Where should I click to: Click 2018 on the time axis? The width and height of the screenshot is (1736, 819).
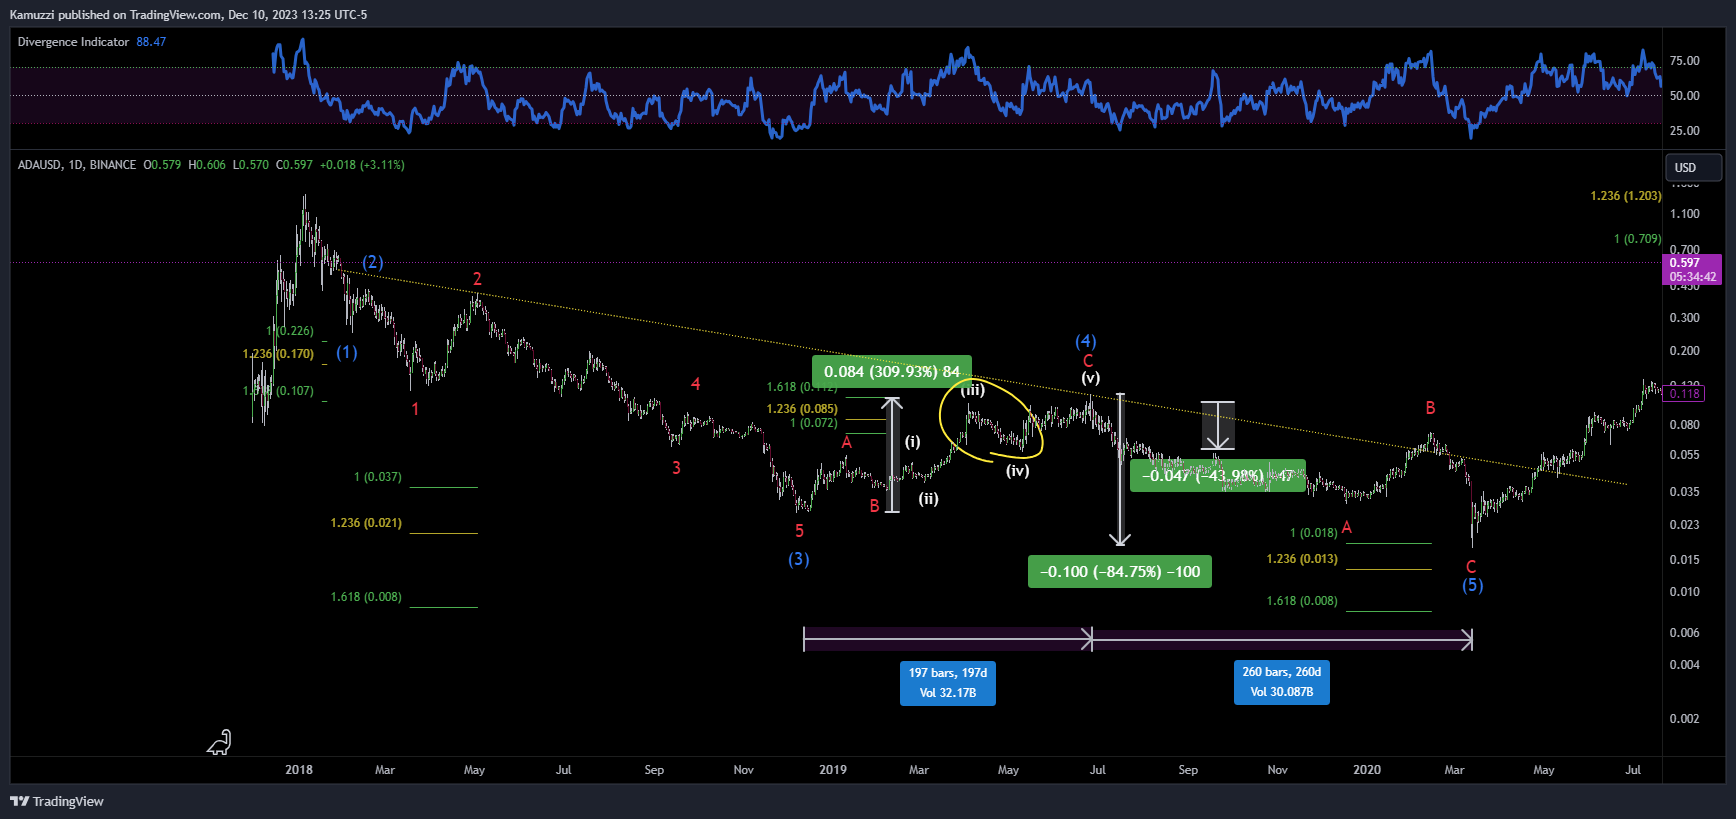[299, 770]
